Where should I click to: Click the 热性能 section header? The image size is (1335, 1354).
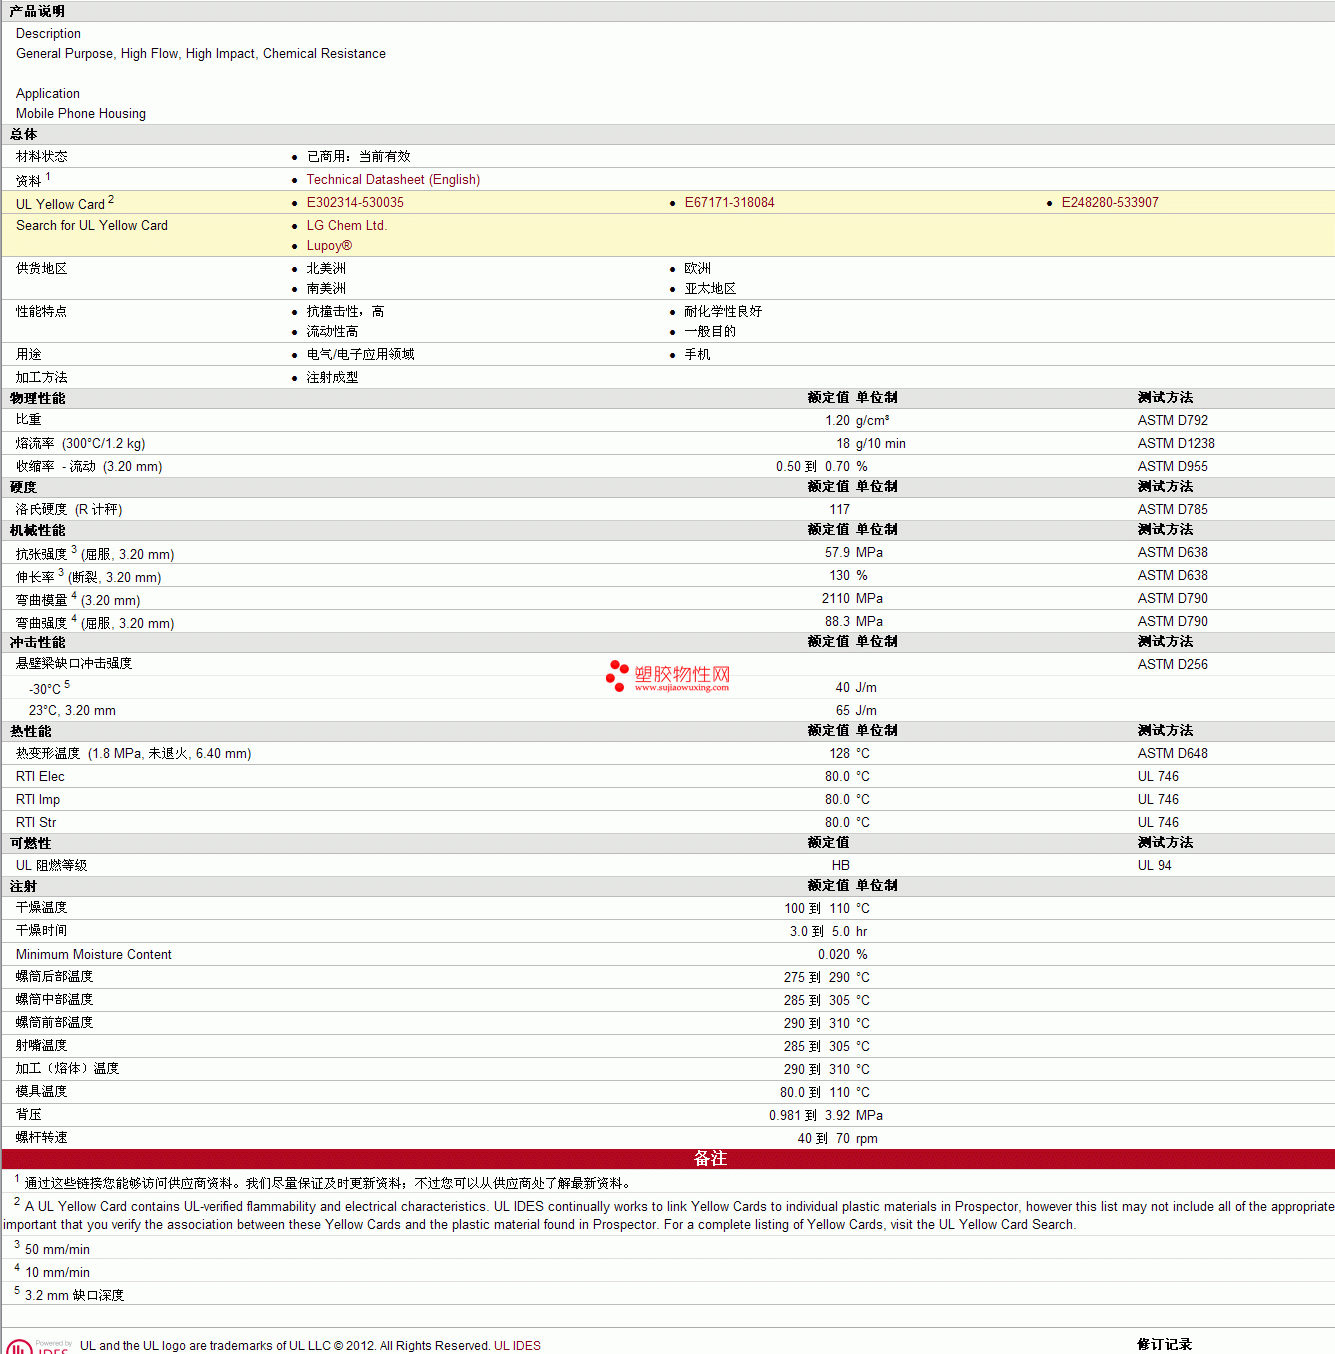30,732
